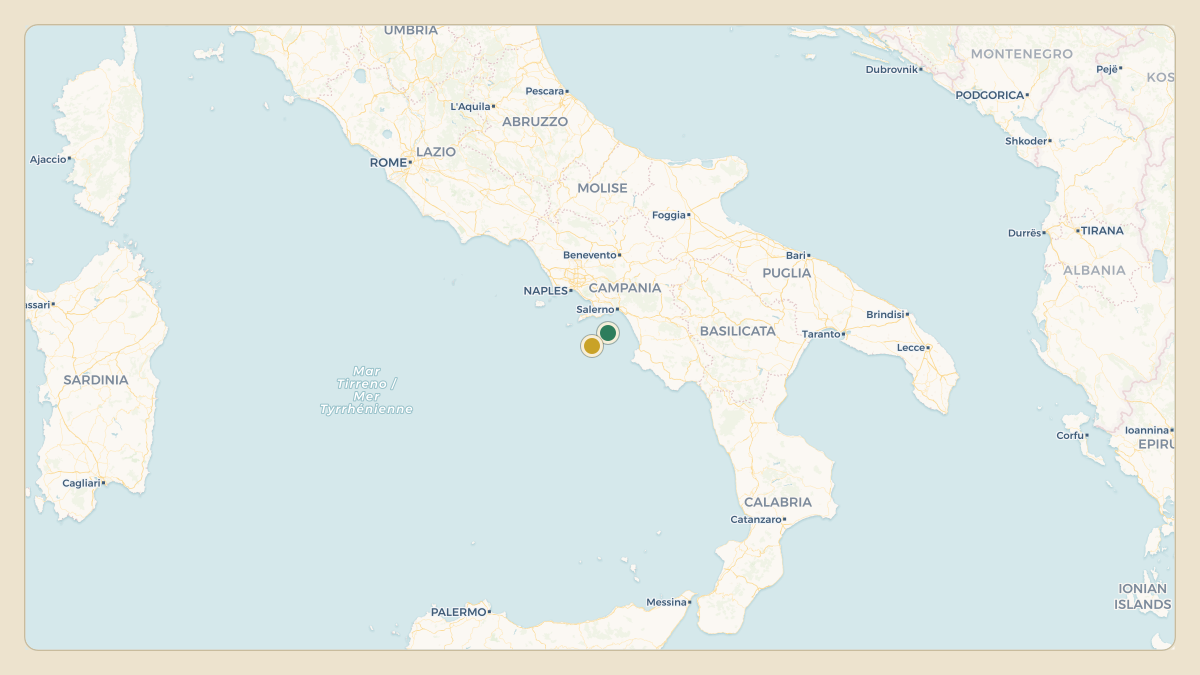Viewport: 1200px width, 675px height.
Task: Click the Basilicata region label
Action: pyautogui.click(x=738, y=330)
